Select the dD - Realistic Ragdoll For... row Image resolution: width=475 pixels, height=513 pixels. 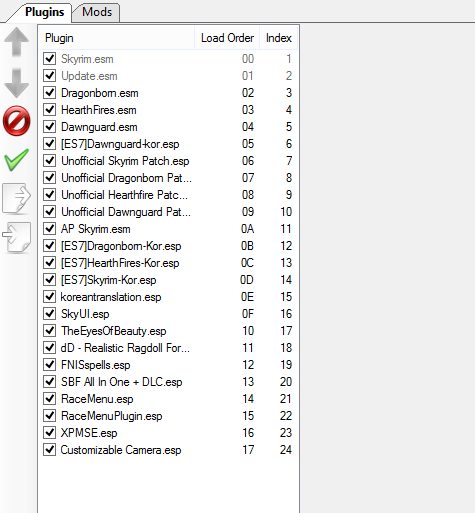168,348
